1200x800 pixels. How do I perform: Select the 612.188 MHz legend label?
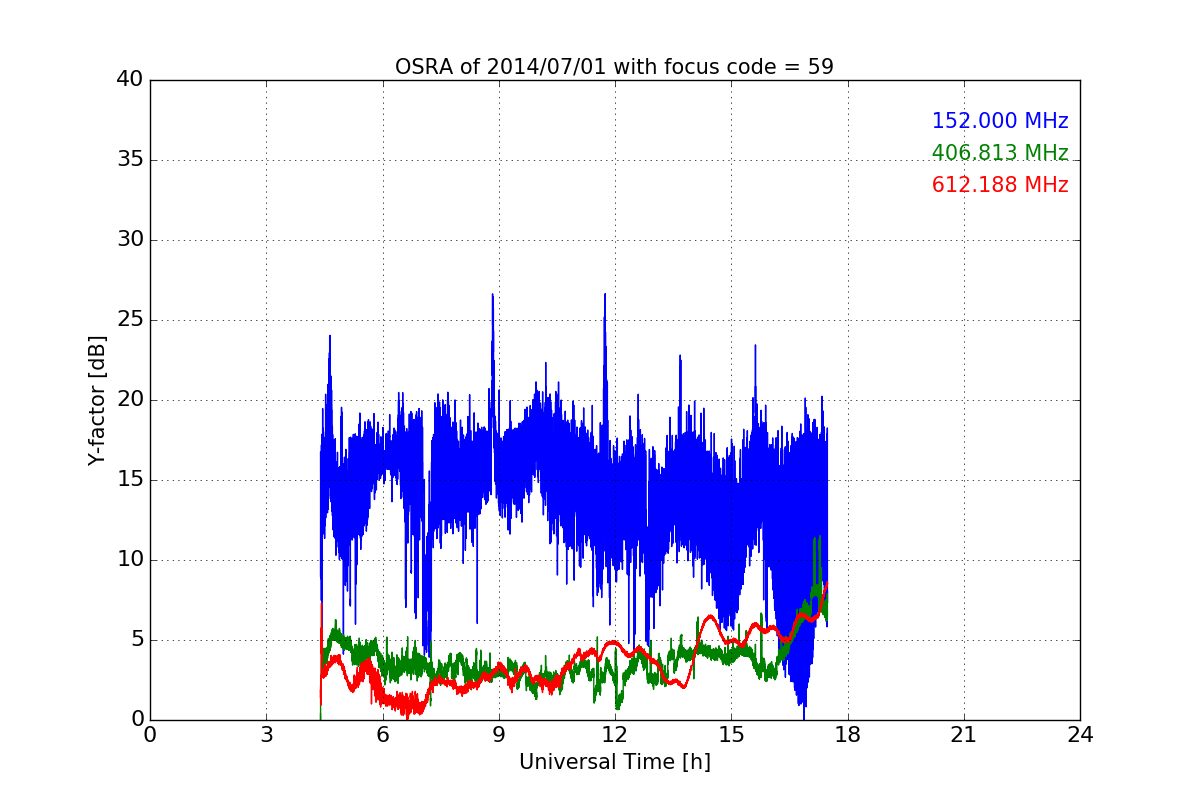pyautogui.click(x=1000, y=185)
